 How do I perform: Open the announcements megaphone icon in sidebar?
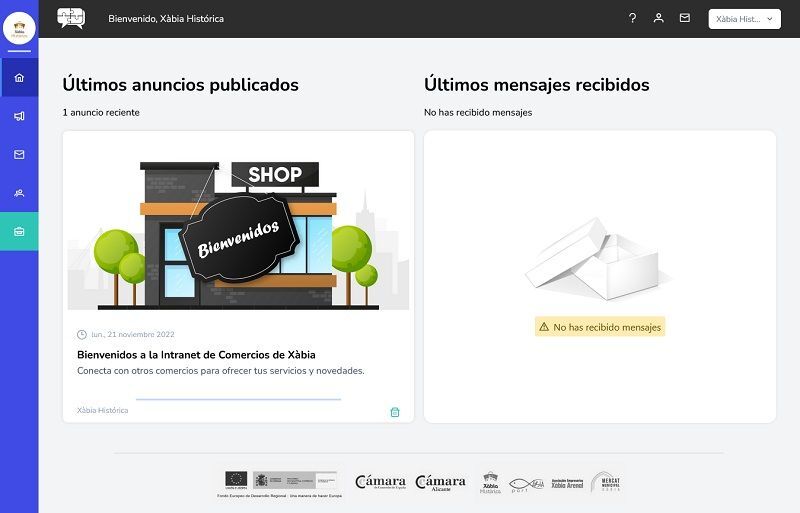point(19,116)
